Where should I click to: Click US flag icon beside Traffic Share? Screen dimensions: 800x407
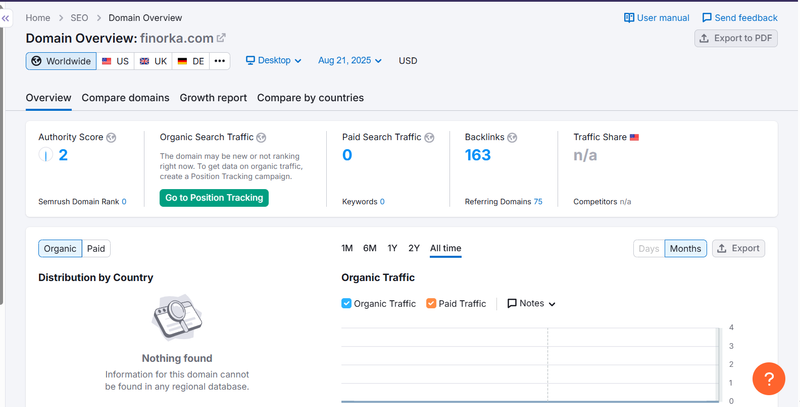pyautogui.click(x=634, y=137)
